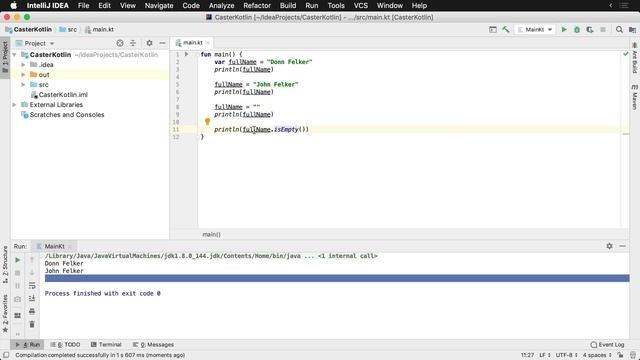
Task: Click src breadcrumb in navigation bar
Action: (x=68, y=29)
